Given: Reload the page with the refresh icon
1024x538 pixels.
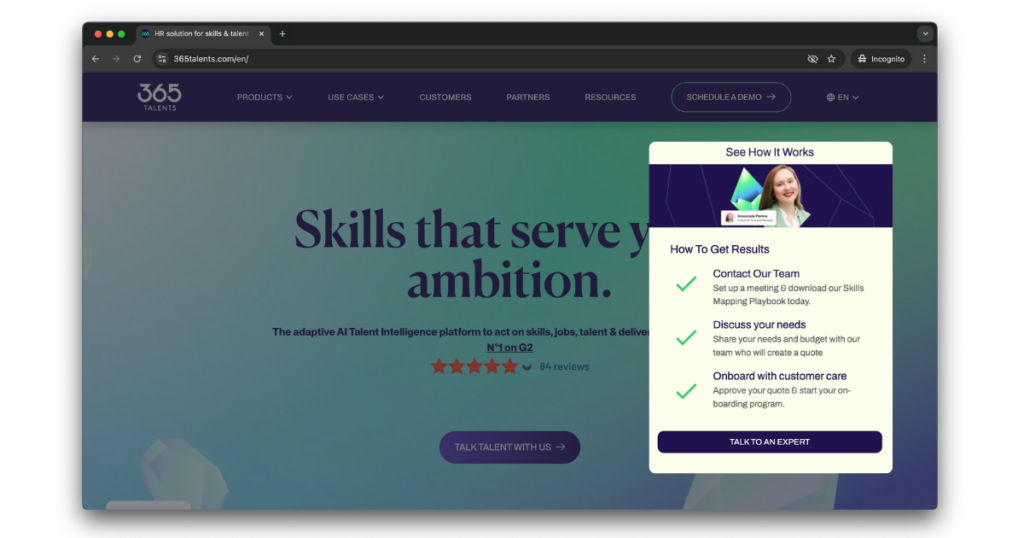Looking at the screenshot, I should coord(137,59).
